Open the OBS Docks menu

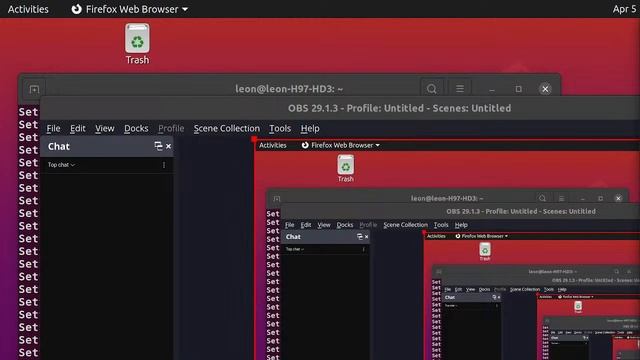click(x=136, y=129)
